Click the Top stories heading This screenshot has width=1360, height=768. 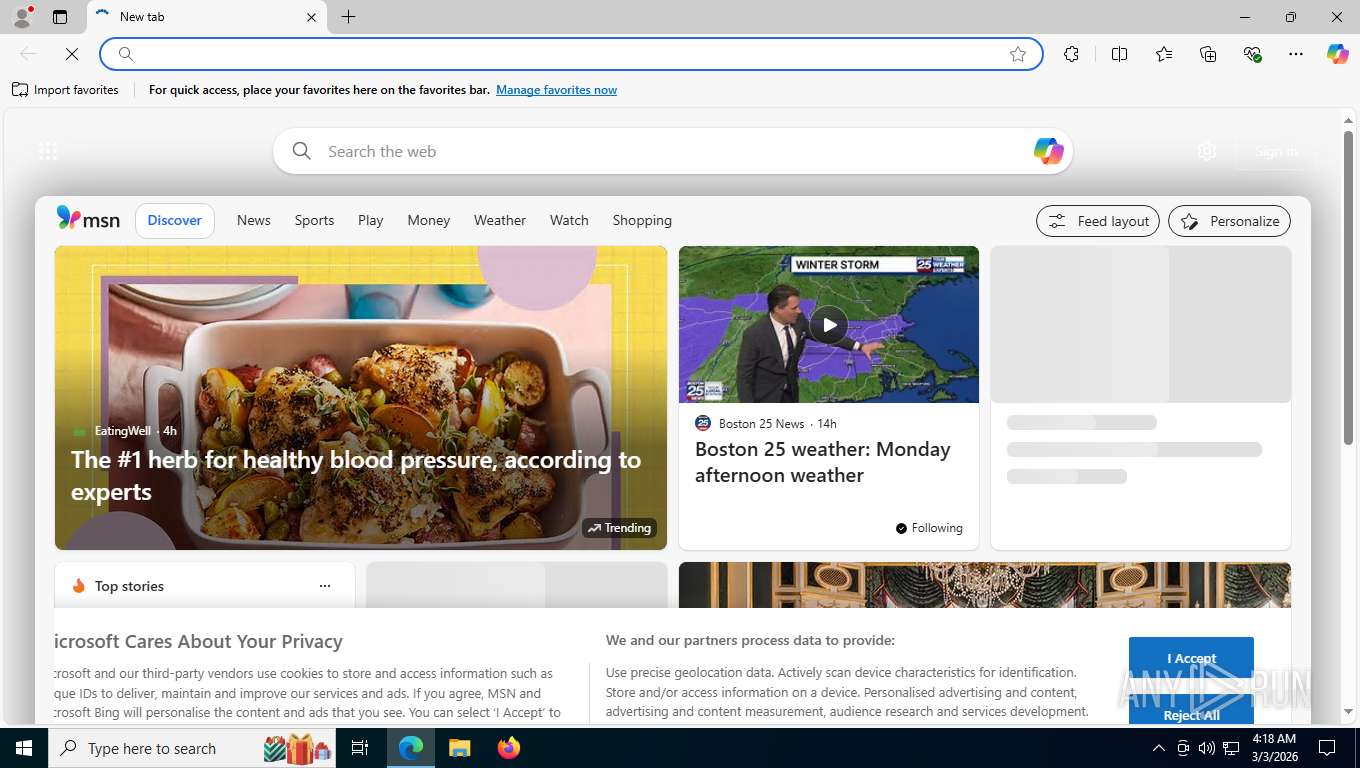click(x=129, y=586)
